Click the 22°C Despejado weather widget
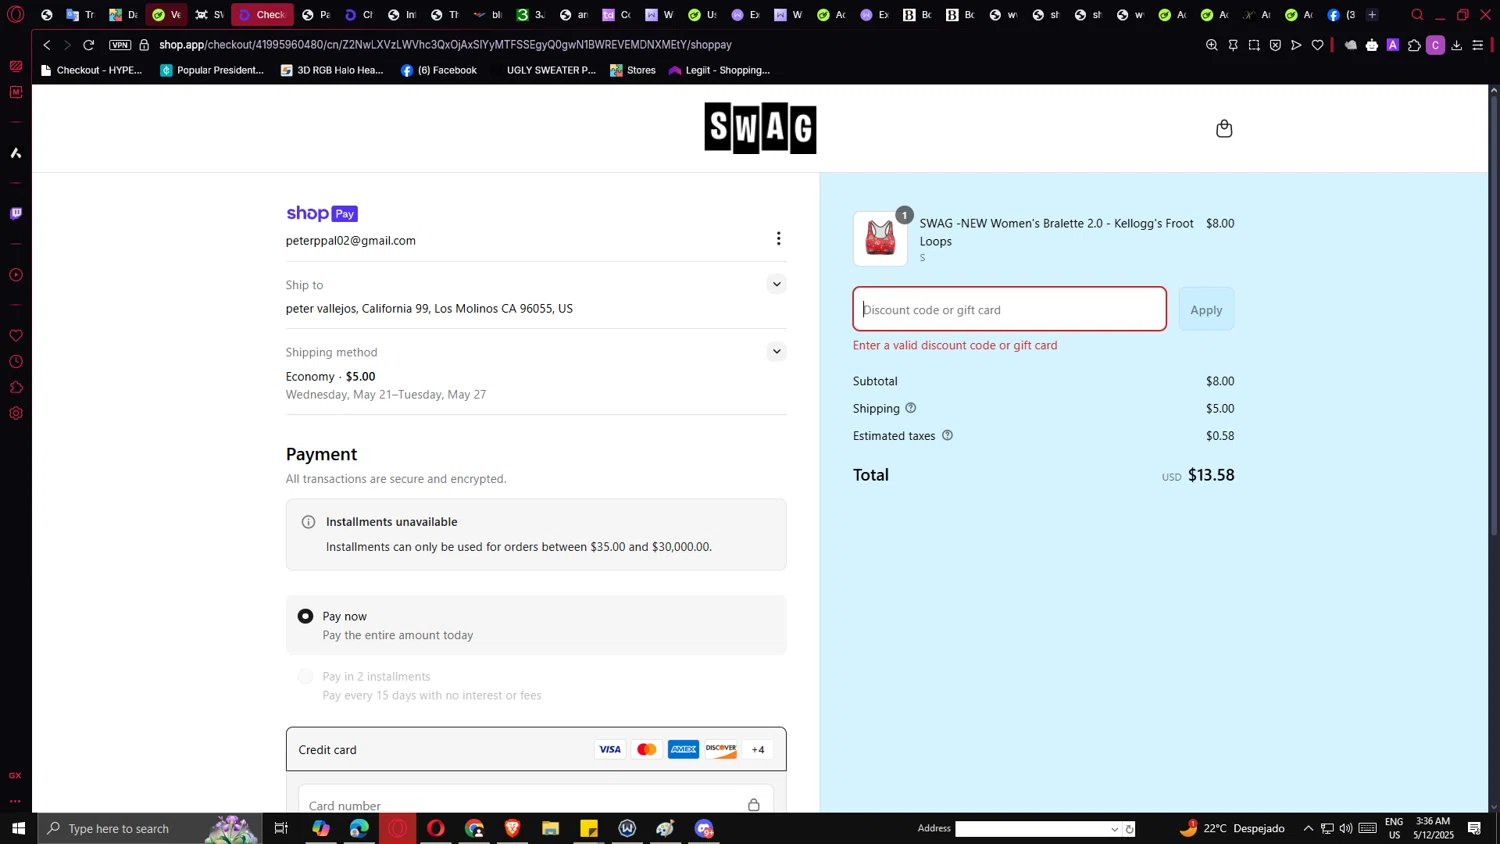This screenshot has height=844, width=1500. [1232, 828]
